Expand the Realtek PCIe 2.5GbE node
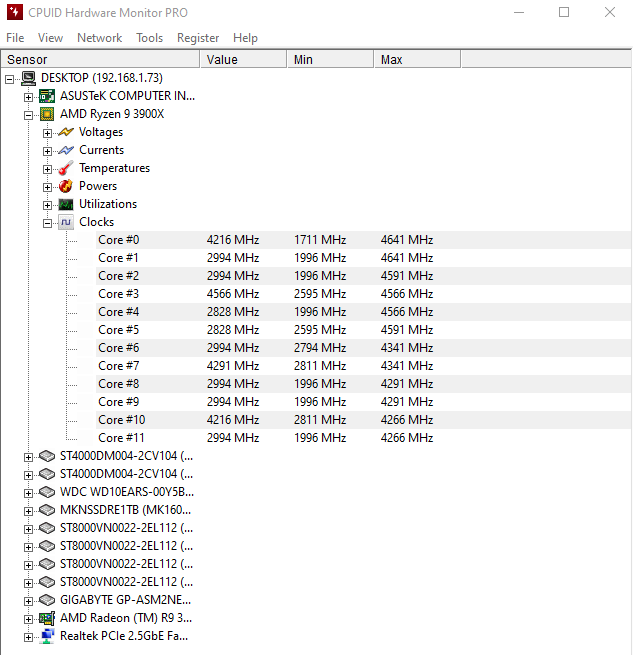 (28, 637)
